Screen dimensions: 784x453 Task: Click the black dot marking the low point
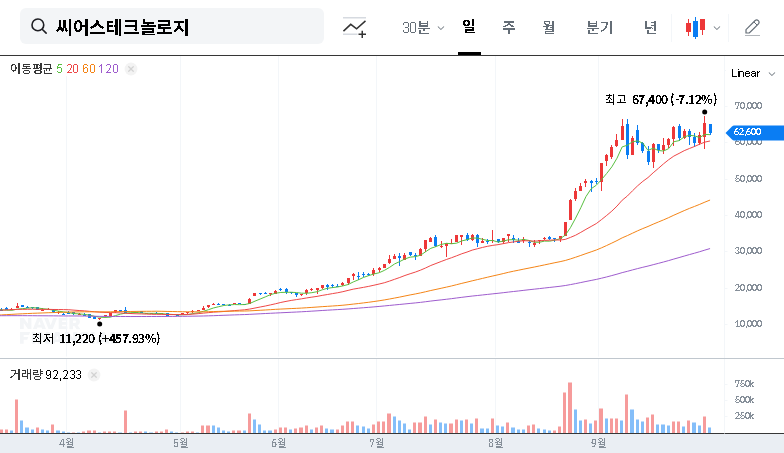click(x=100, y=324)
